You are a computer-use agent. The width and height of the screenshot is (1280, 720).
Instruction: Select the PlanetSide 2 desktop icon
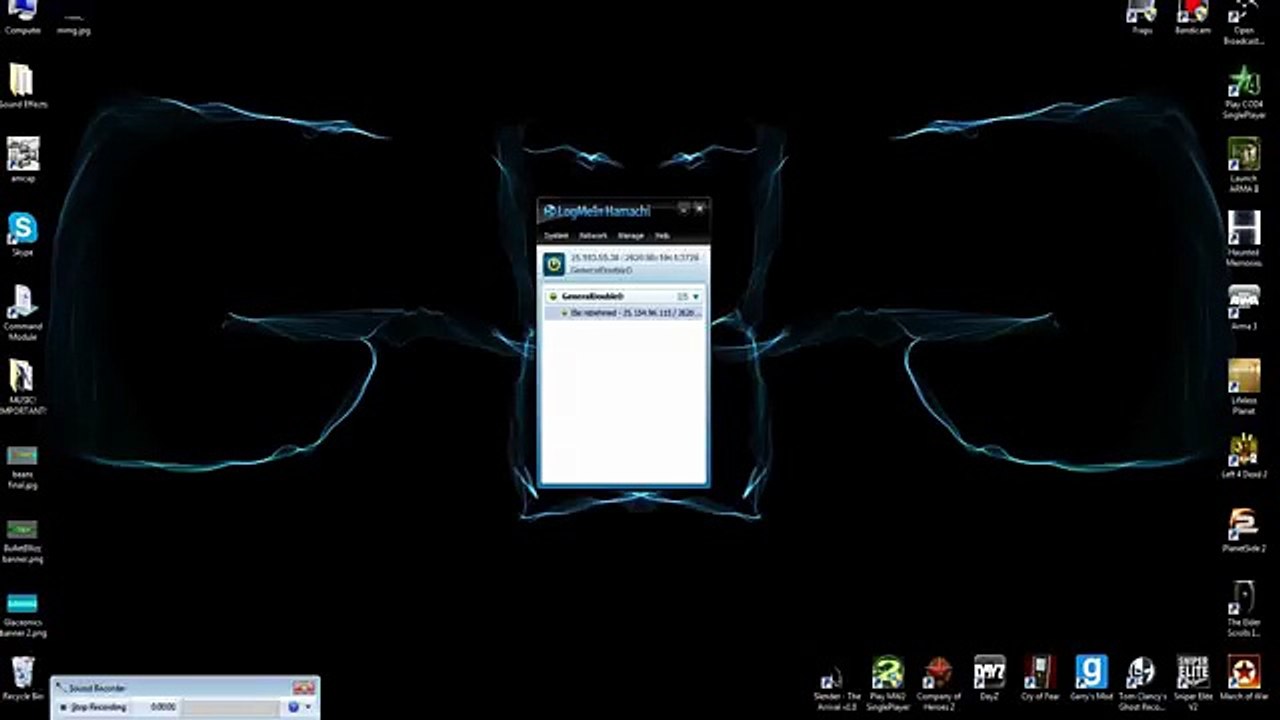click(x=1244, y=530)
